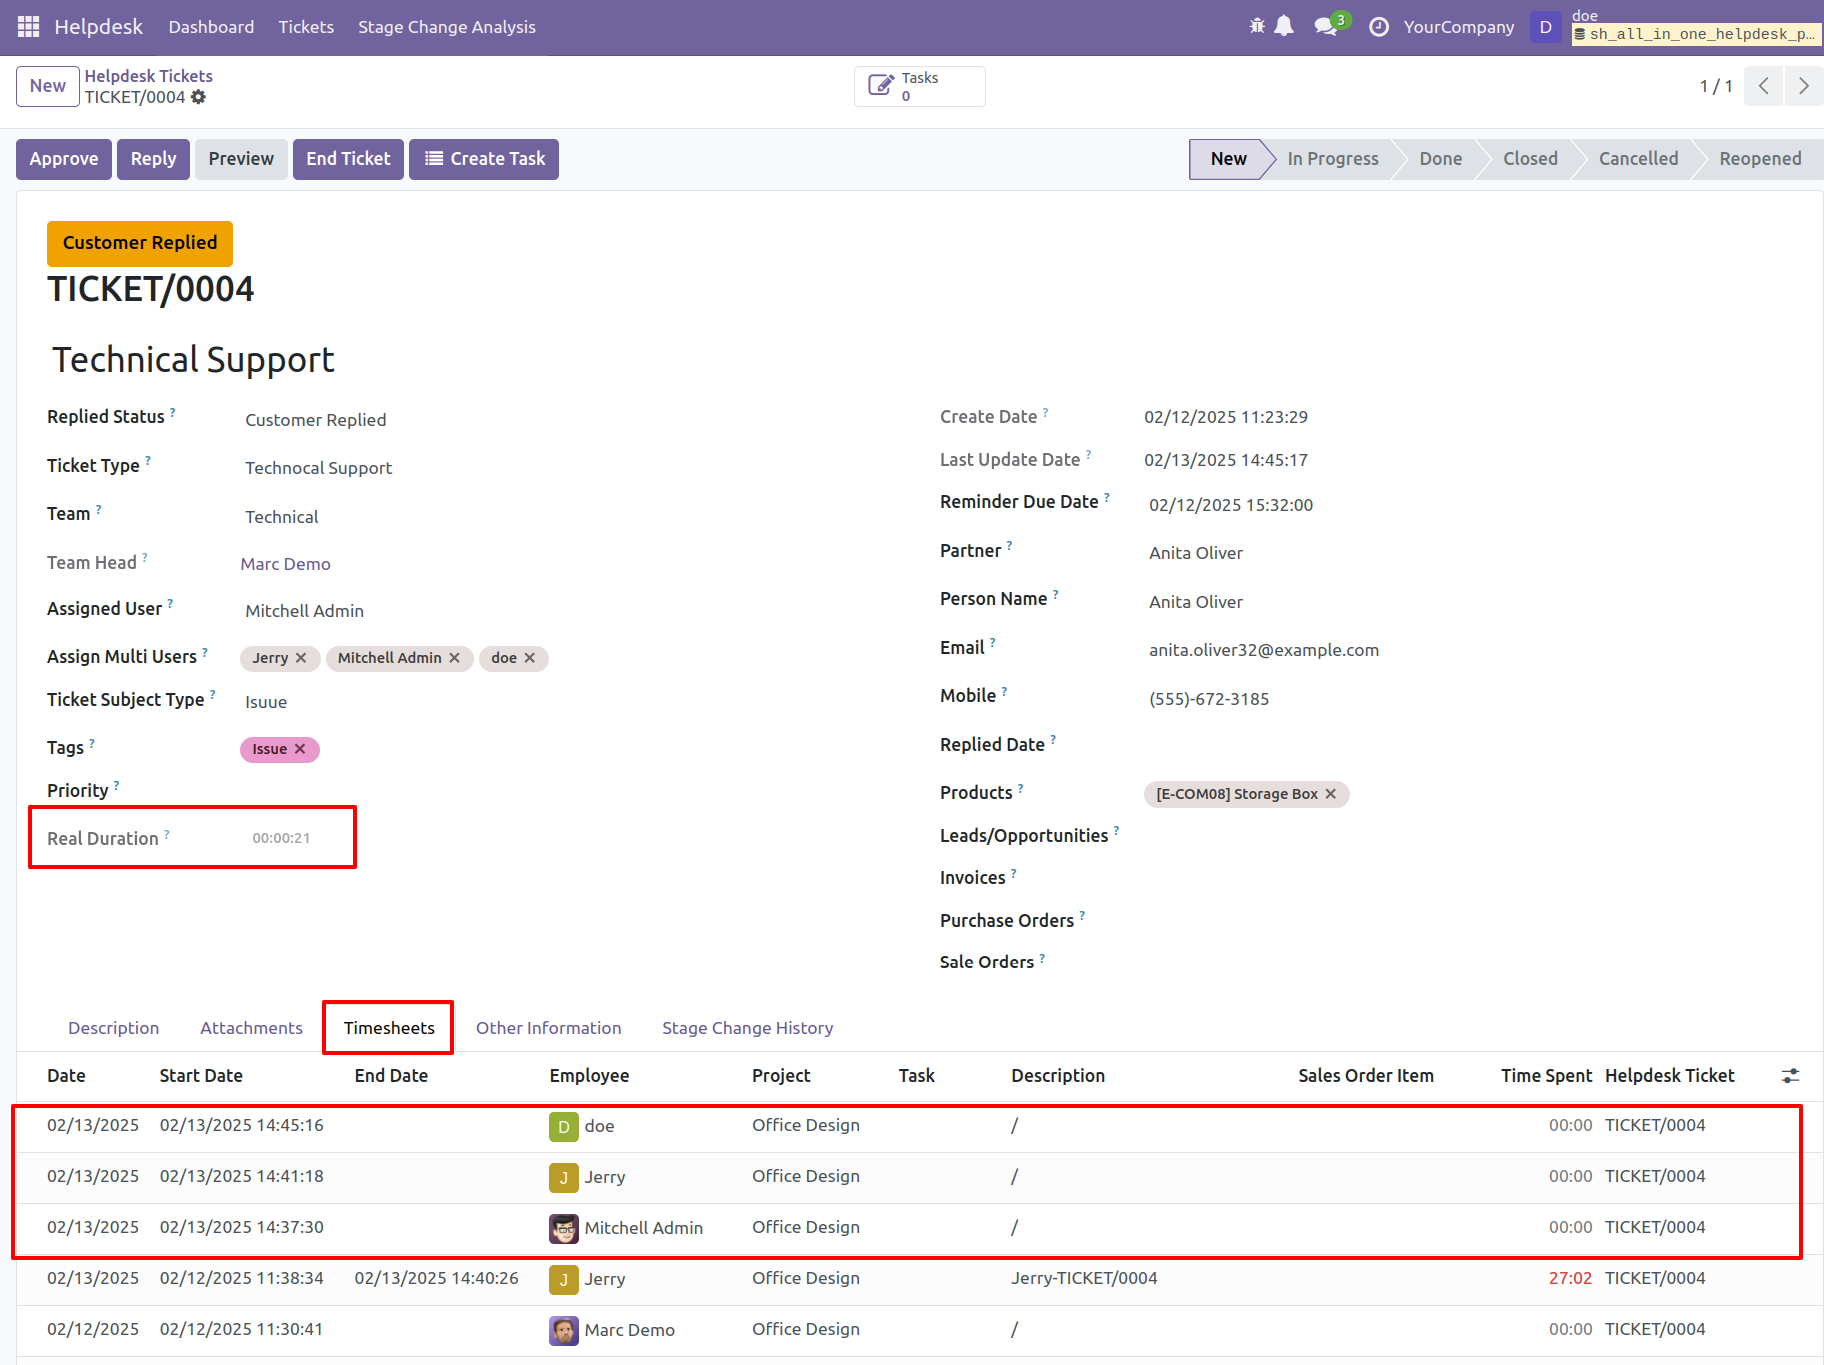Click the Preview button
The height and width of the screenshot is (1365, 1824).
[241, 159]
